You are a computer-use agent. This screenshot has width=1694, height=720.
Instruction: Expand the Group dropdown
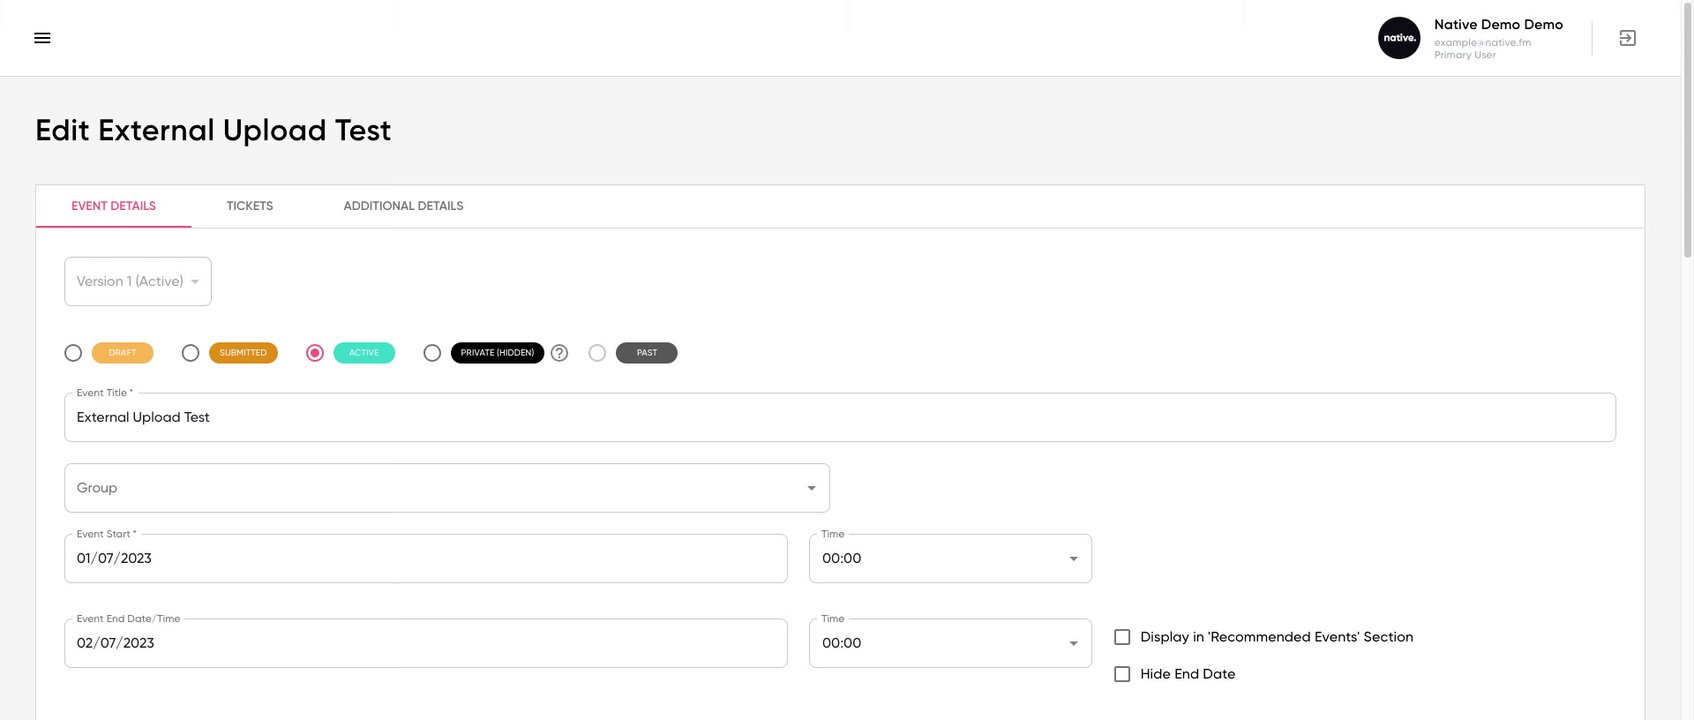tap(447, 488)
